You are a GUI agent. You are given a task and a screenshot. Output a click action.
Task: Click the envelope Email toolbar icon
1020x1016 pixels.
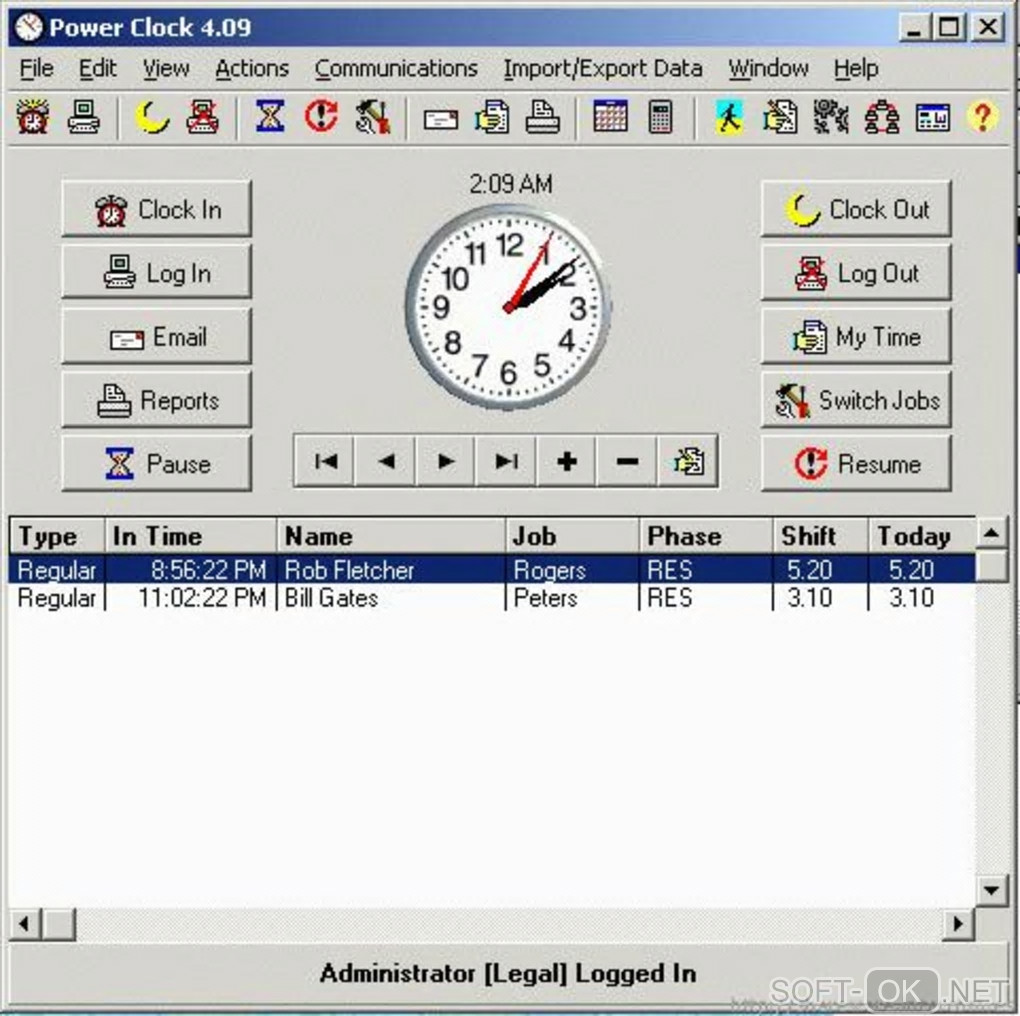coord(440,119)
